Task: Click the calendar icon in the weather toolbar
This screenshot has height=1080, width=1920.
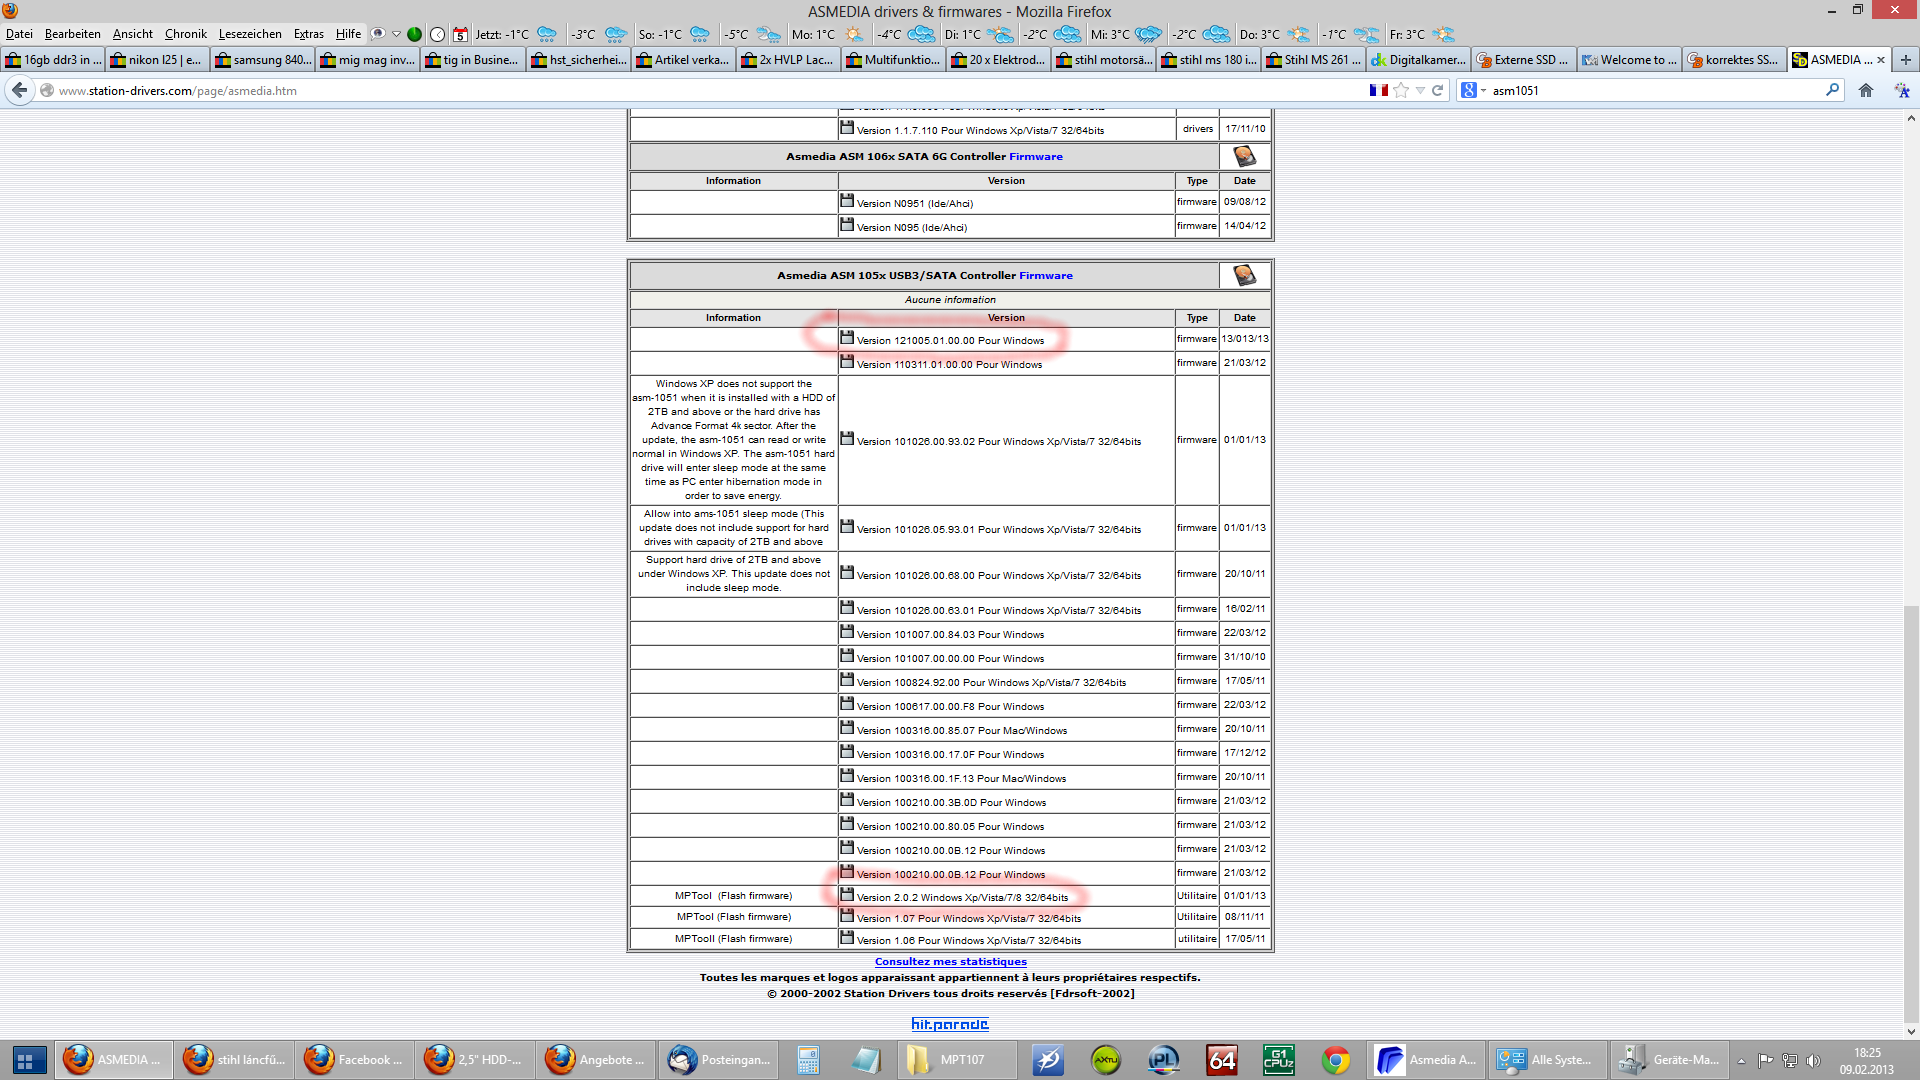Action: (x=460, y=34)
